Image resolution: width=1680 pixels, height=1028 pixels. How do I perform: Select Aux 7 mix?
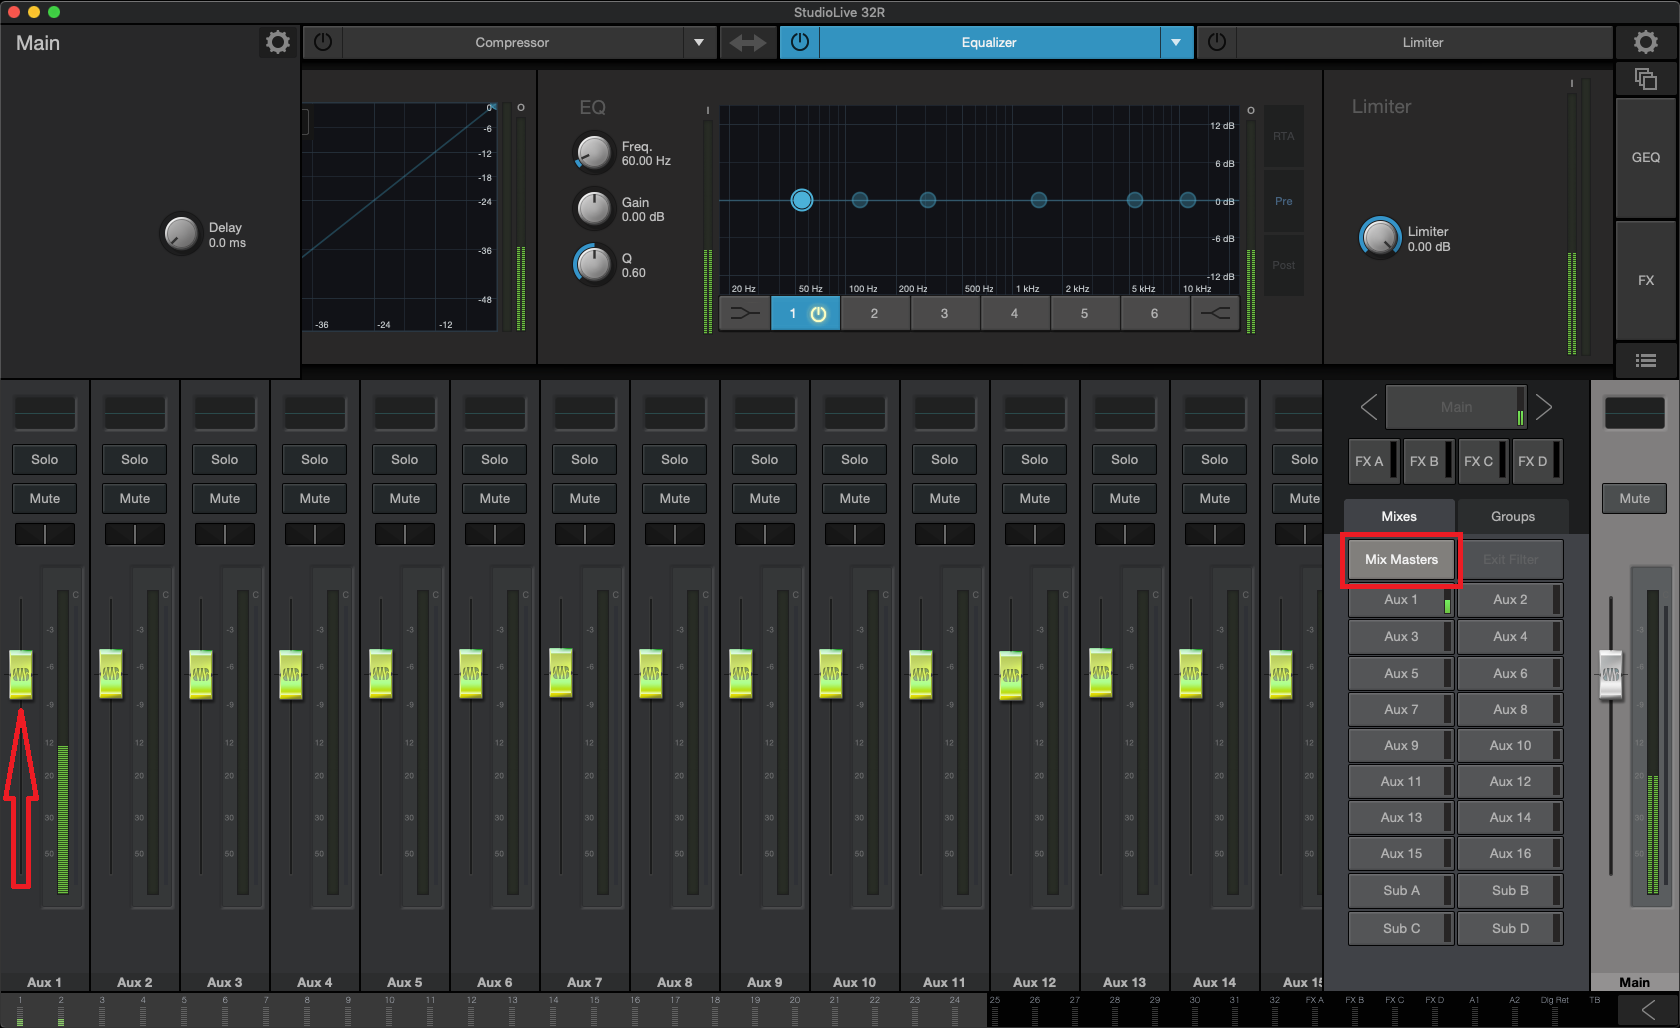click(x=1401, y=709)
